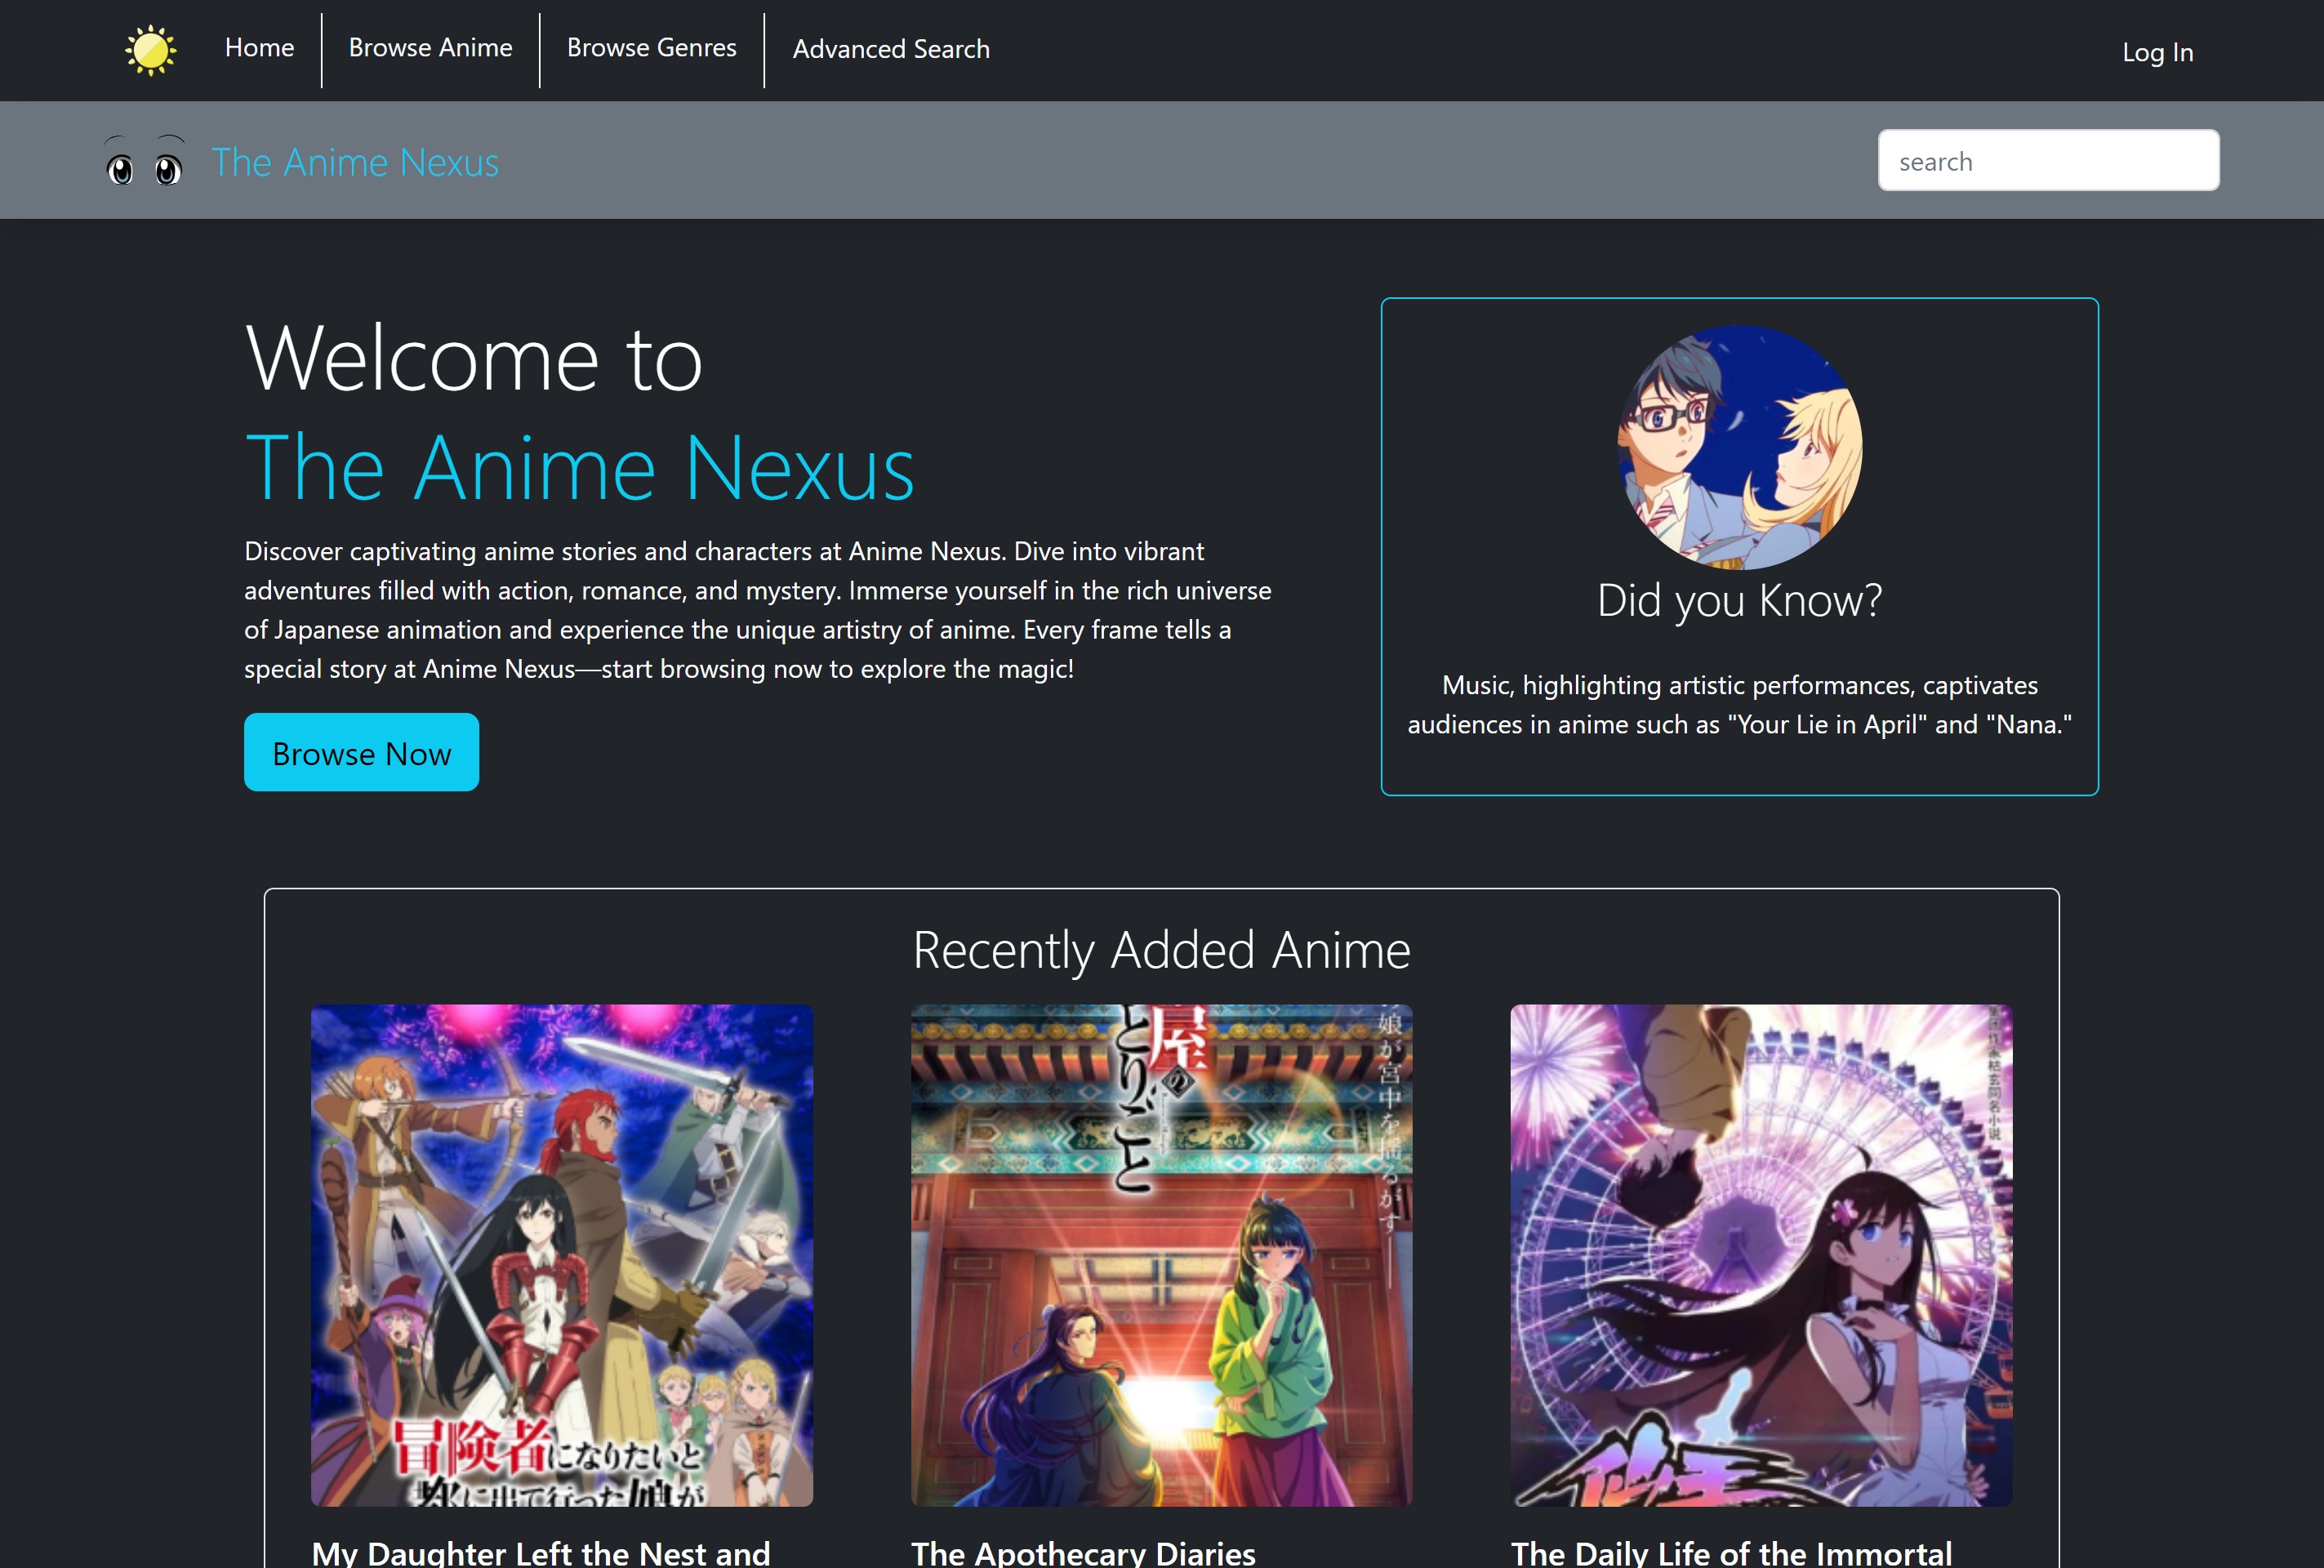Focus the search input field
The width and height of the screenshot is (2324, 1568).
pyautogui.click(x=2048, y=160)
